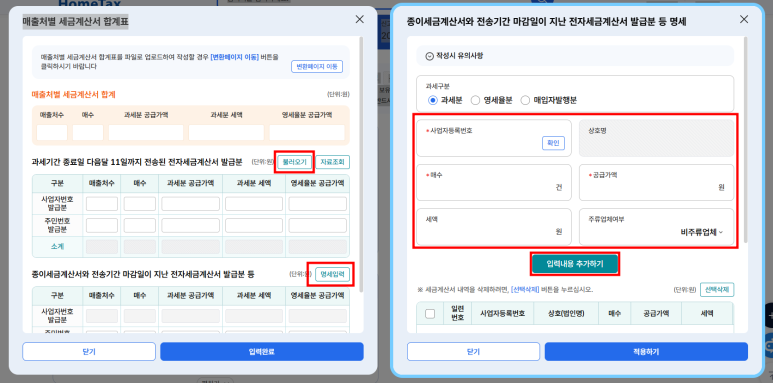Click the 영세율분 공급가액 total field in the 합계 section
Image resolution: width=773 pixels, height=383 pixels.
pos(307,133)
